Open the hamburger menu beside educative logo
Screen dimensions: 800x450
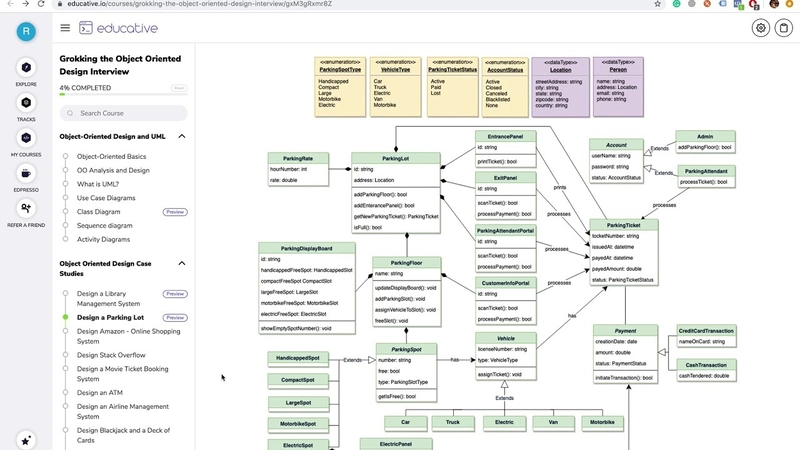click(x=65, y=28)
